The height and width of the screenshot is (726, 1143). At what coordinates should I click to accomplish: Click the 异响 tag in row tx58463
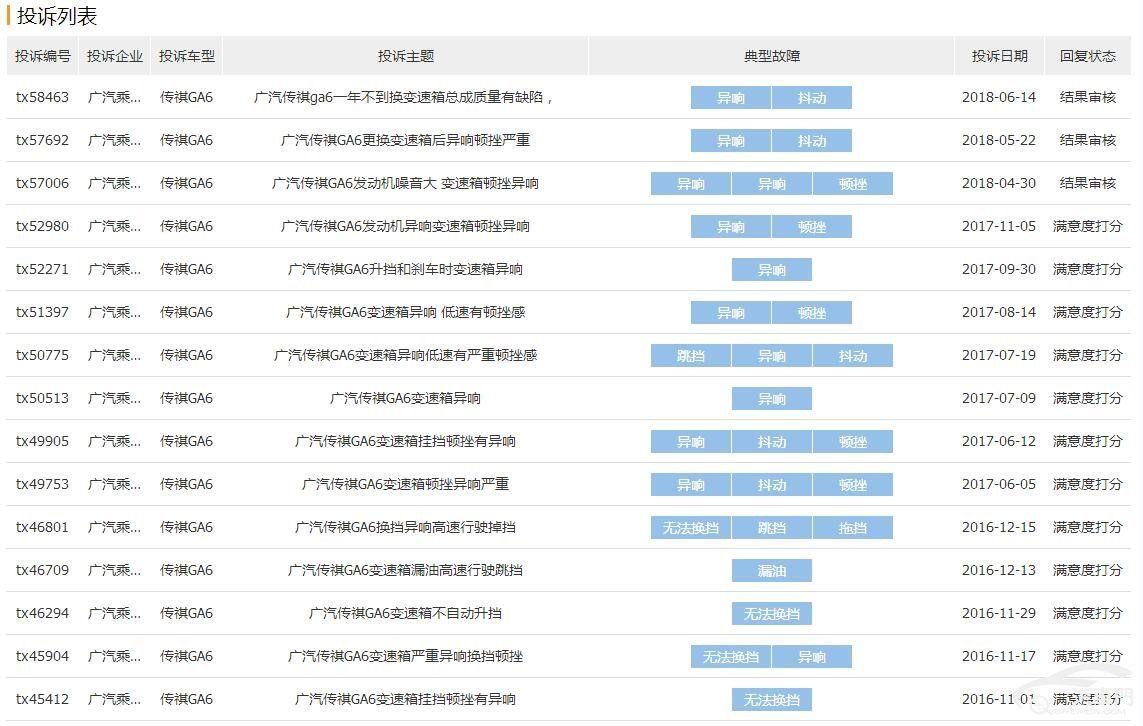(730, 98)
